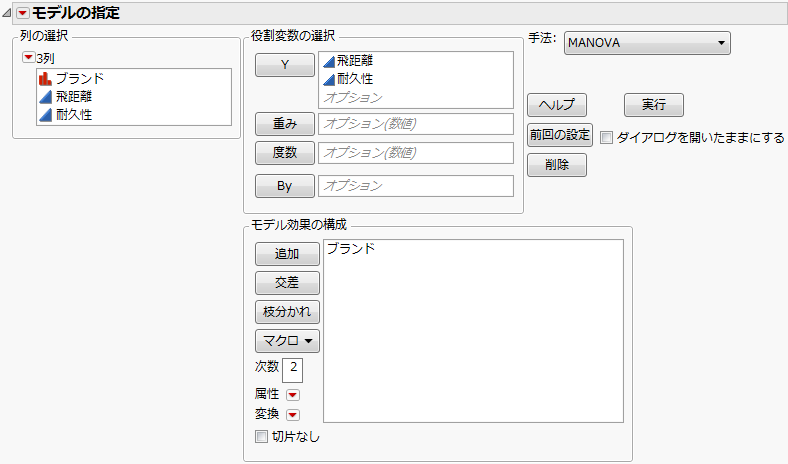
Task: Click the 次数 number field
Action: click(x=293, y=368)
